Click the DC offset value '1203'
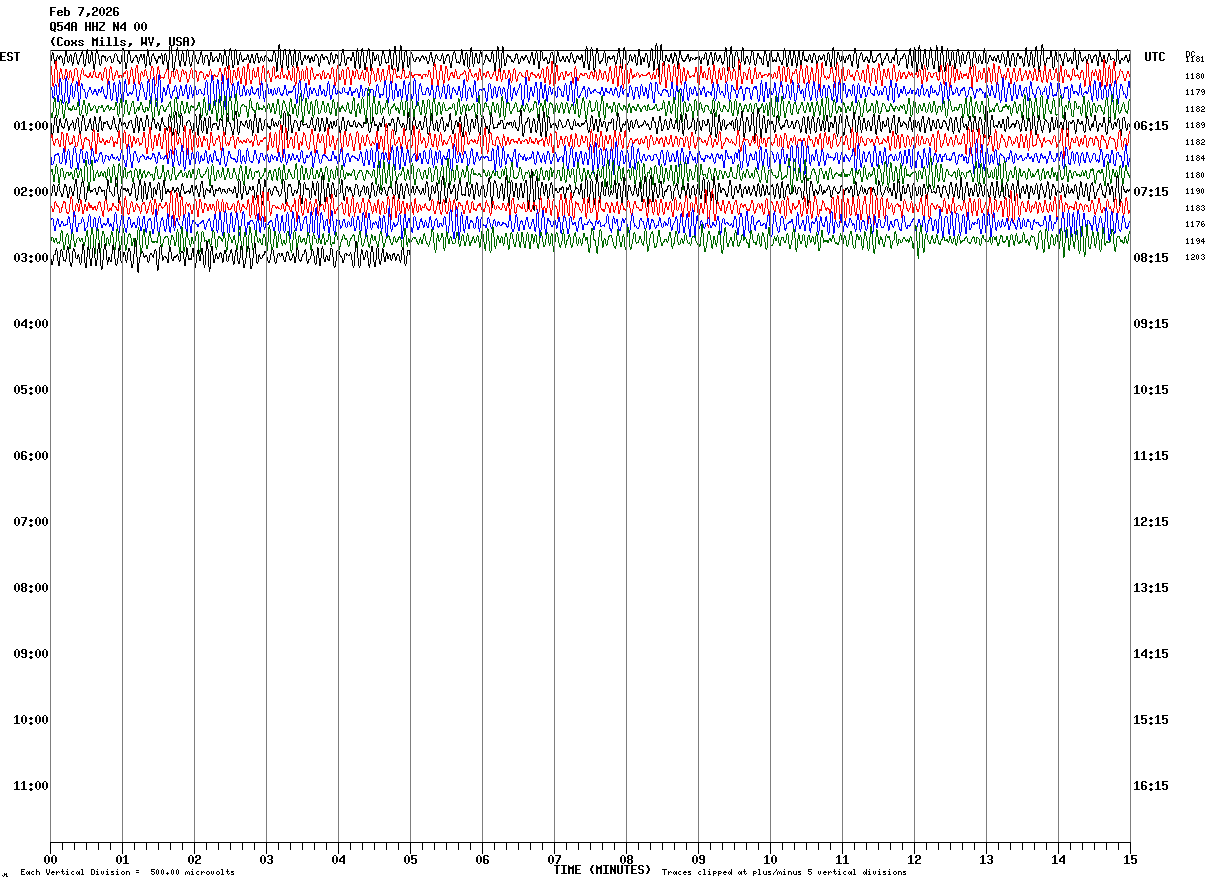This screenshot has height=886, width=1210. [x=1195, y=258]
